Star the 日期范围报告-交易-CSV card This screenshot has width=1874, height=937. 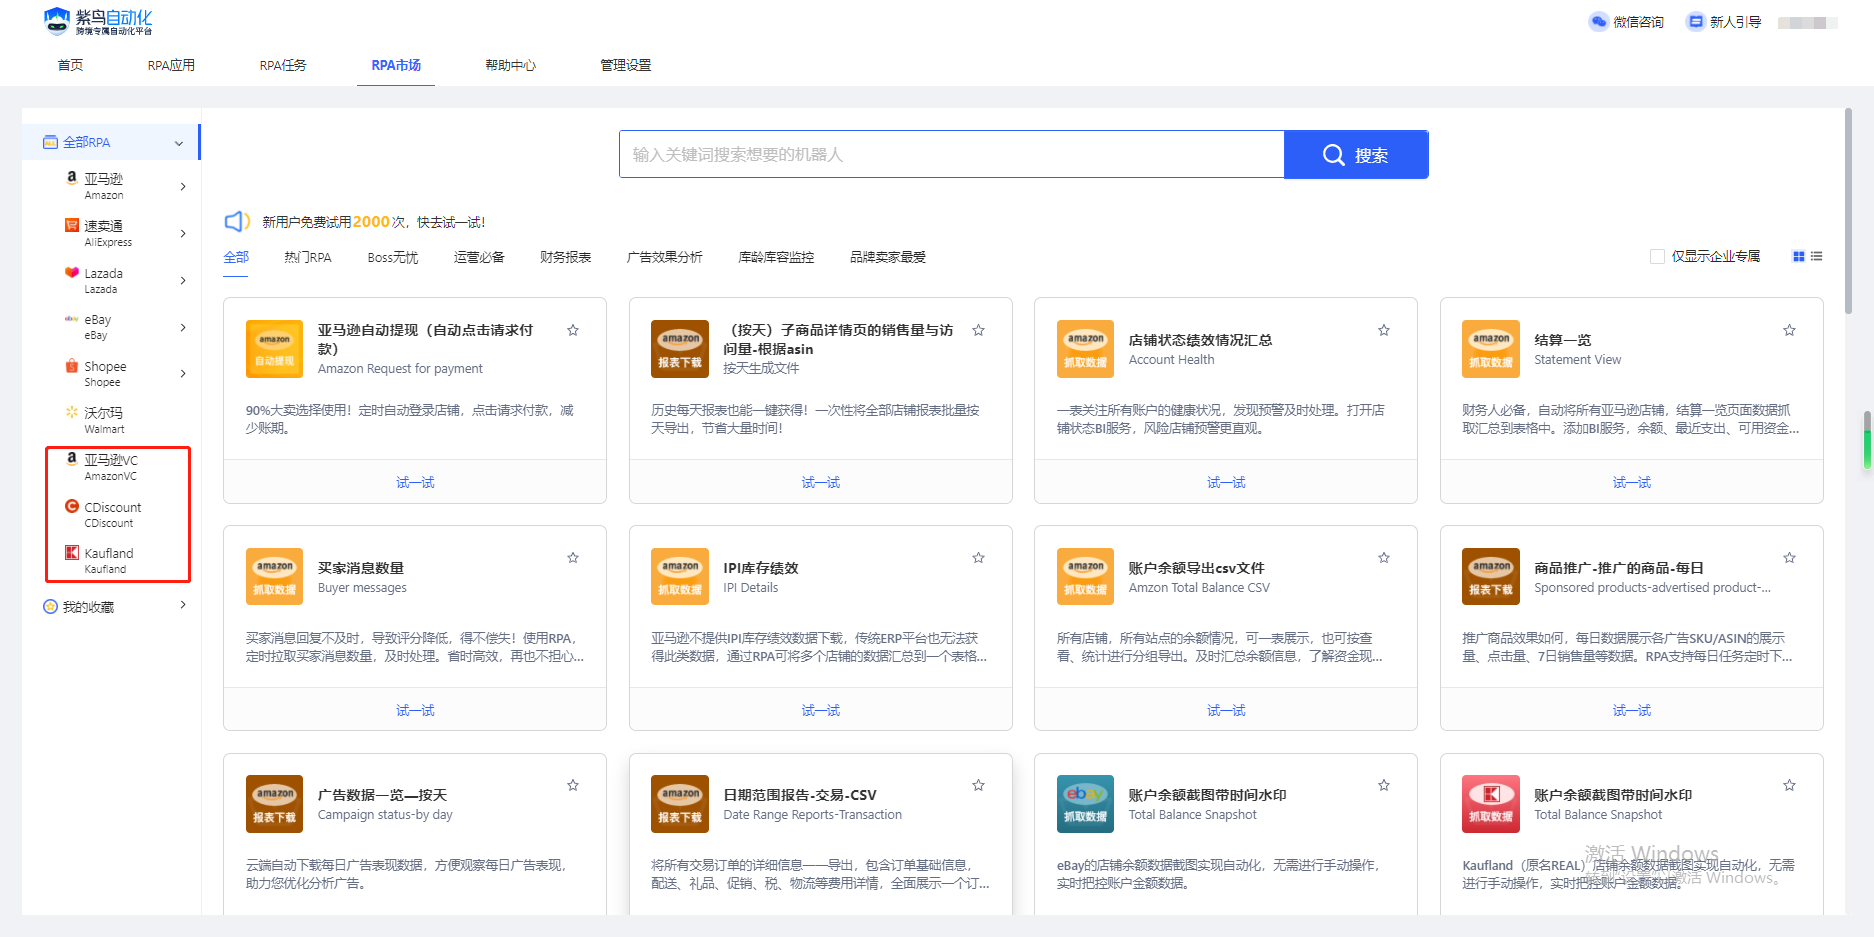[x=979, y=785]
